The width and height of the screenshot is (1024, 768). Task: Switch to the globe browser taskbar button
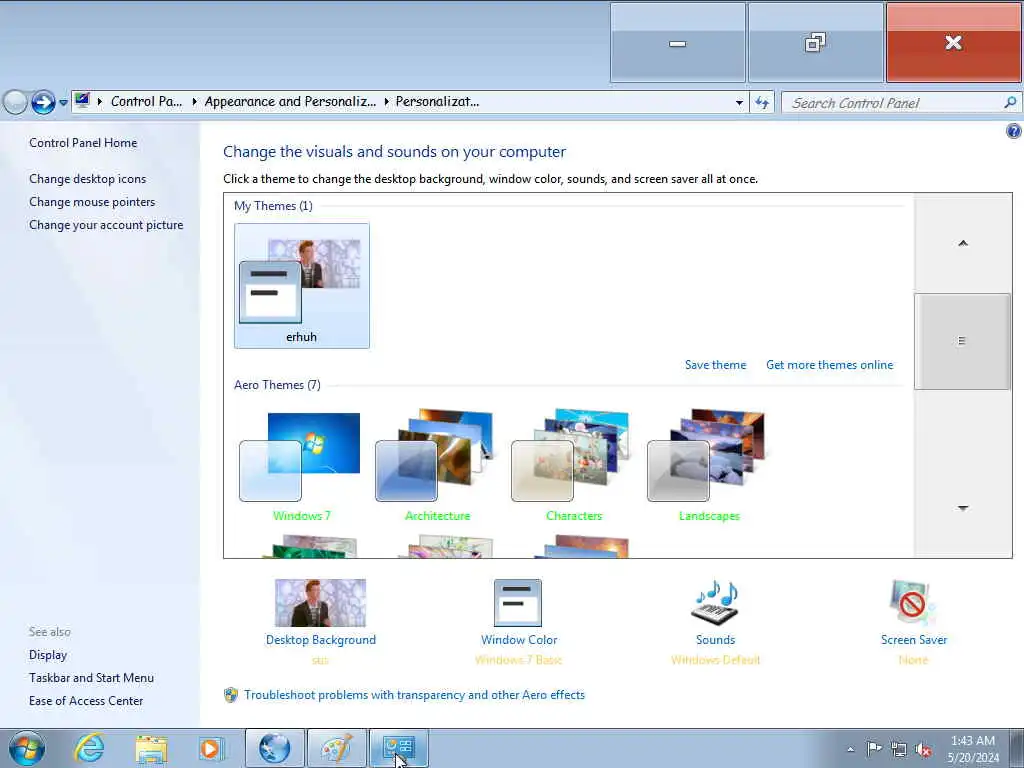[x=275, y=748]
